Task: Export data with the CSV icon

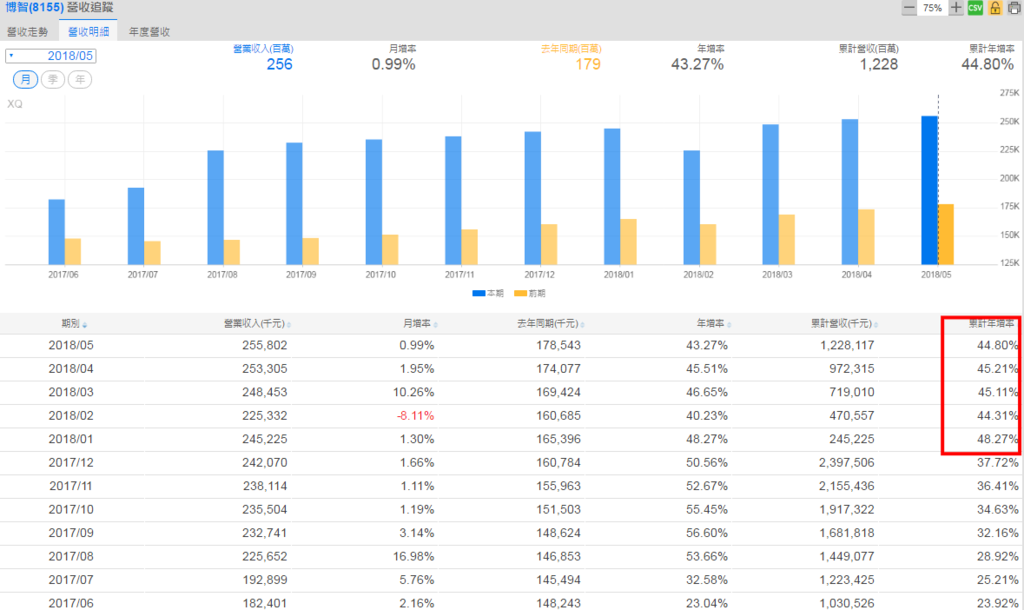Action: point(975,8)
